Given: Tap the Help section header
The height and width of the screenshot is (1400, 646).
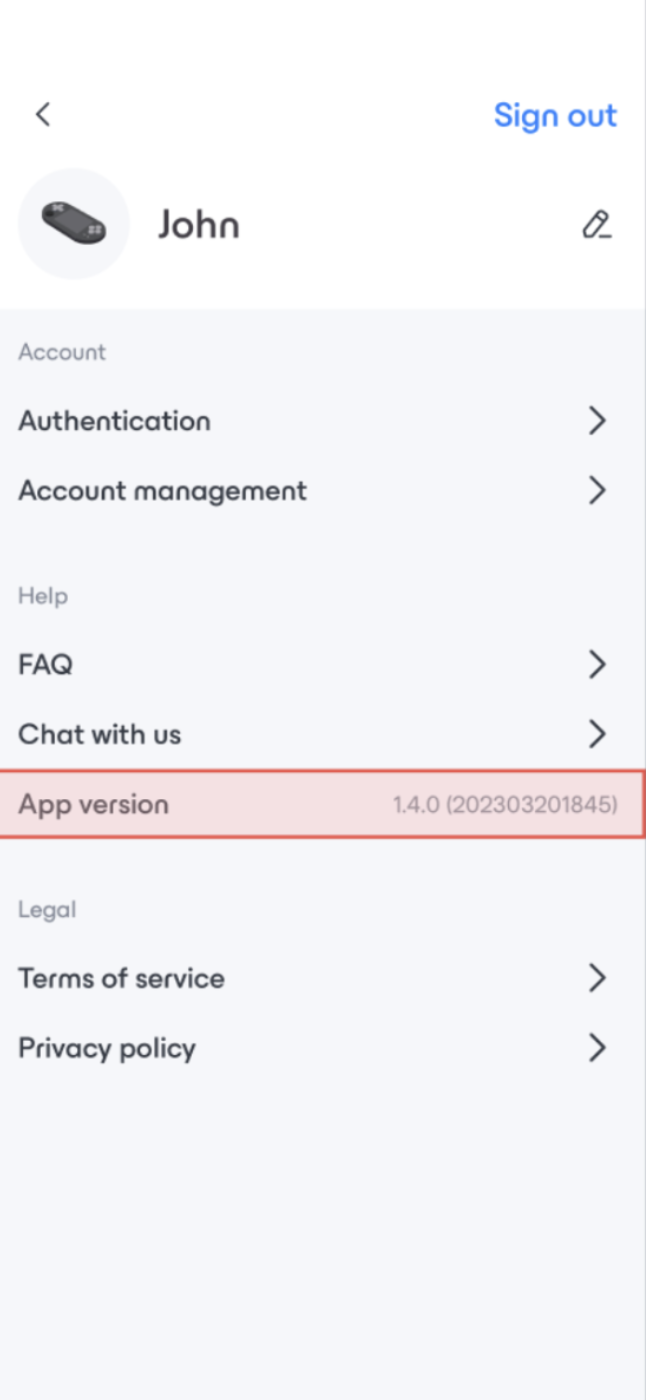Looking at the screenshot, I should click(43, 596).
